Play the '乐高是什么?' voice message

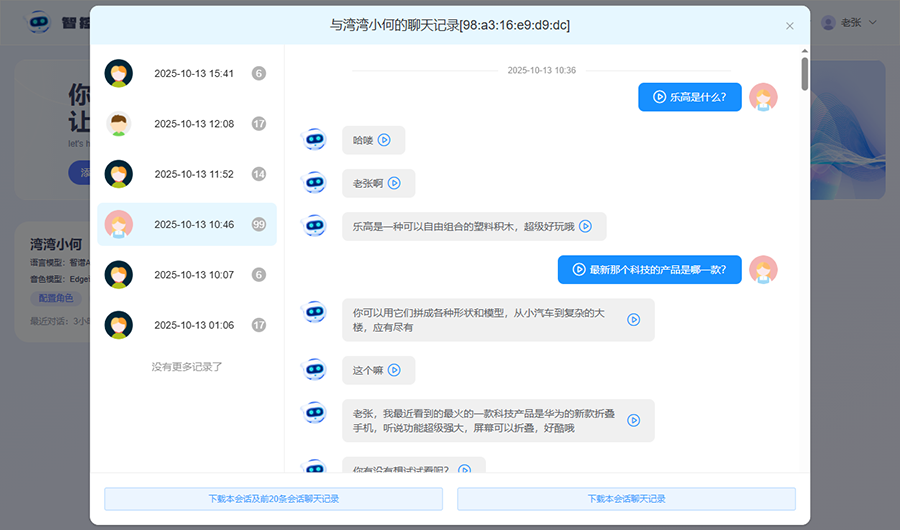(x=660, y=97)
